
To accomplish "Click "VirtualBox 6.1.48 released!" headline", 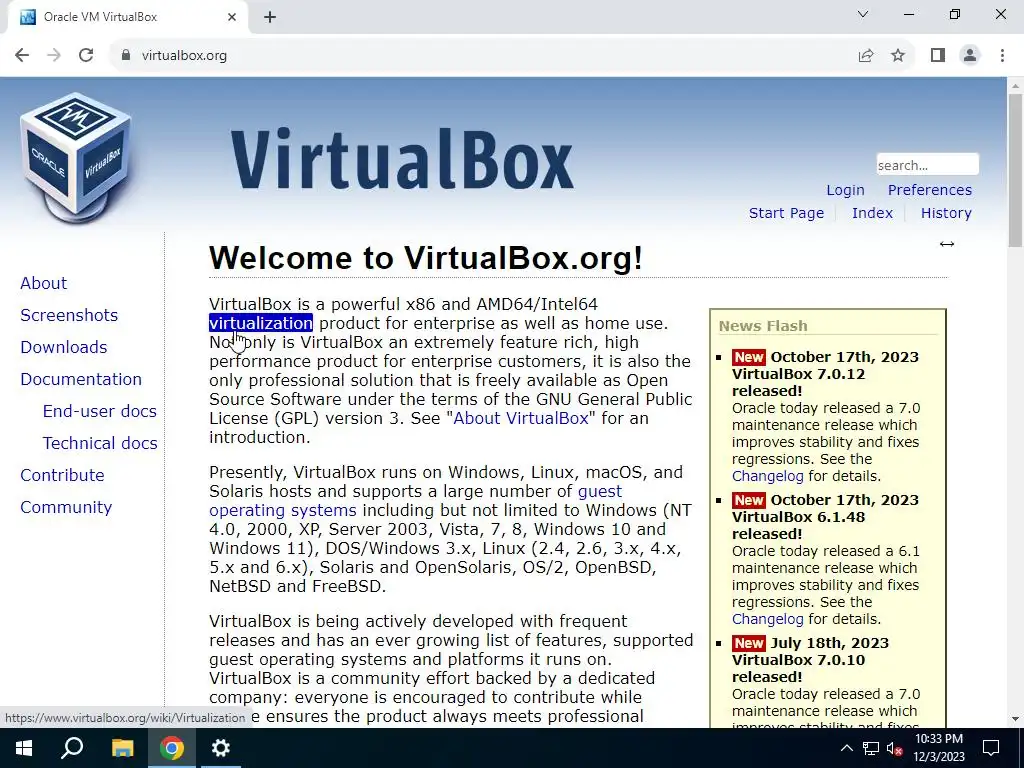I will [x=798, y=526].
